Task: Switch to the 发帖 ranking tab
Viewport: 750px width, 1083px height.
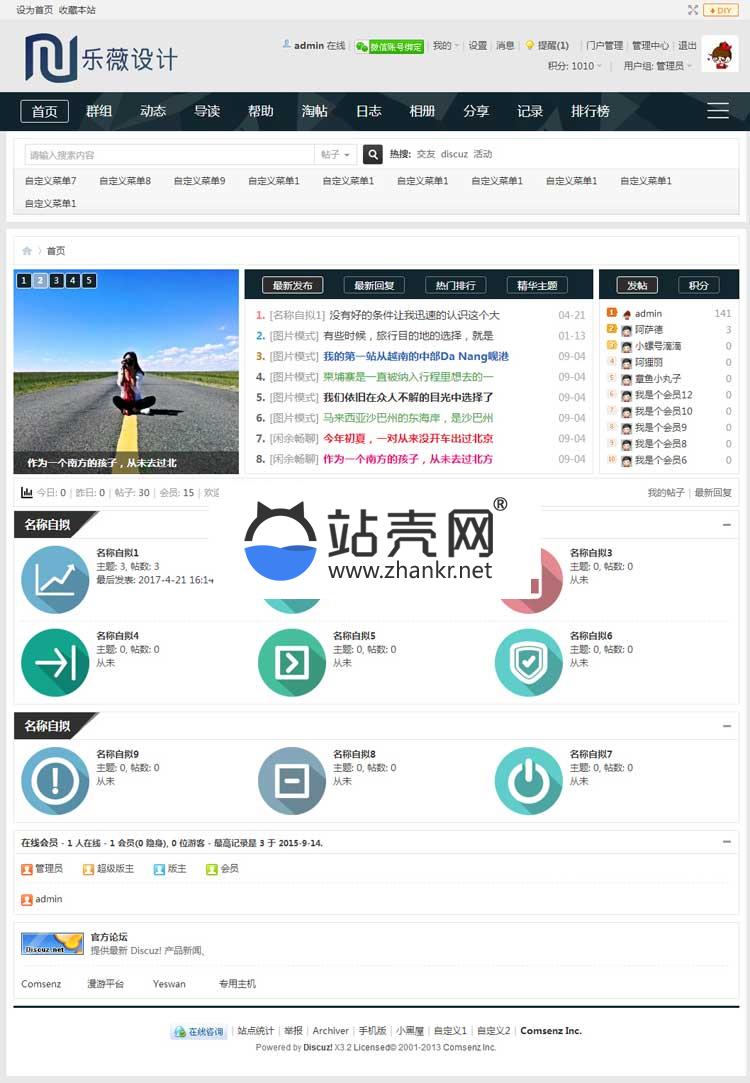Action: [637, 285]
